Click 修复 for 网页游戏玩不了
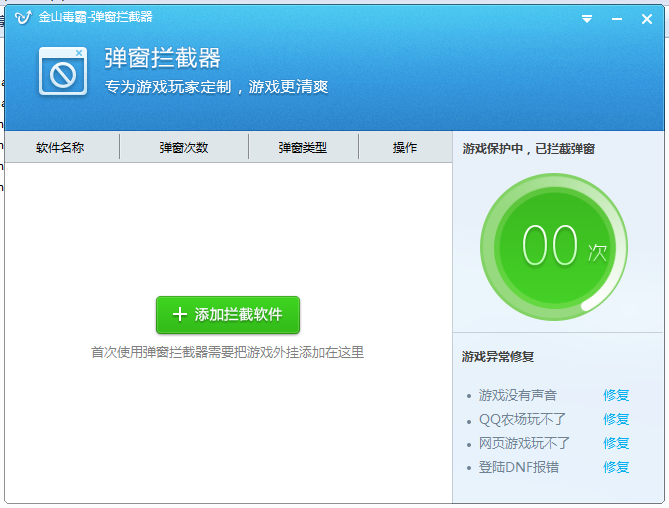Viewport: 669px width, 508px height. point(616,443)
